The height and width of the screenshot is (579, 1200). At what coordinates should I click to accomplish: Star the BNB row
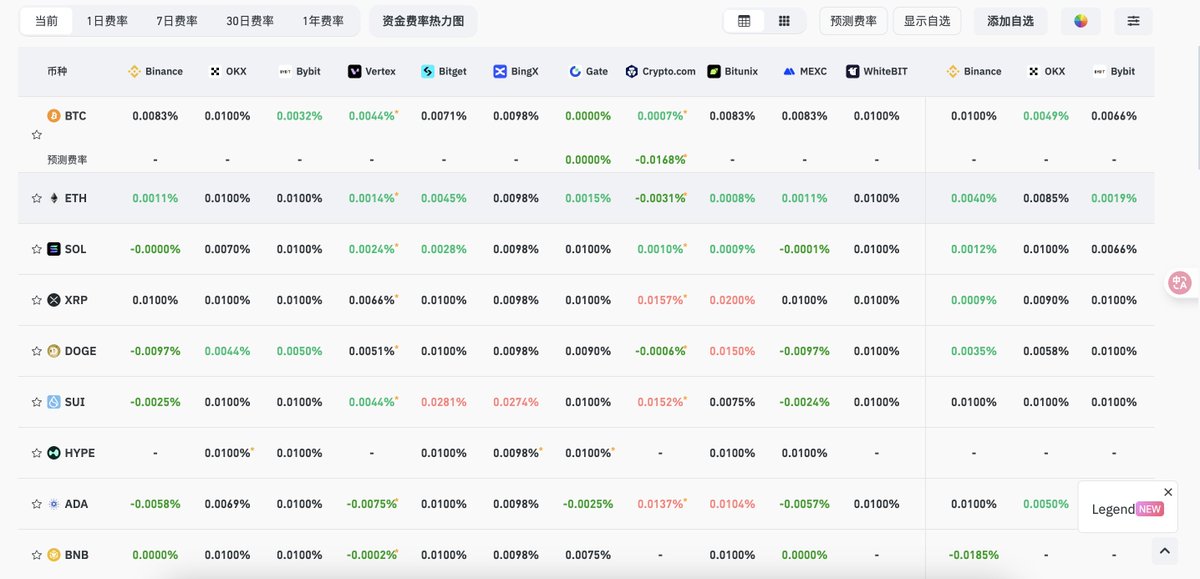coord(37,555)
